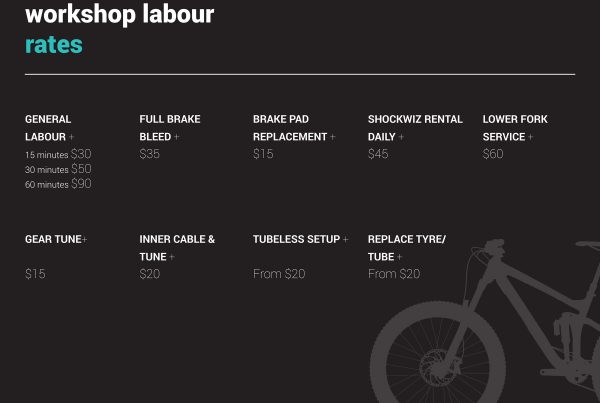Click the mountain bike silhouette graphic
Screen dimensions: 600x403
485,321
